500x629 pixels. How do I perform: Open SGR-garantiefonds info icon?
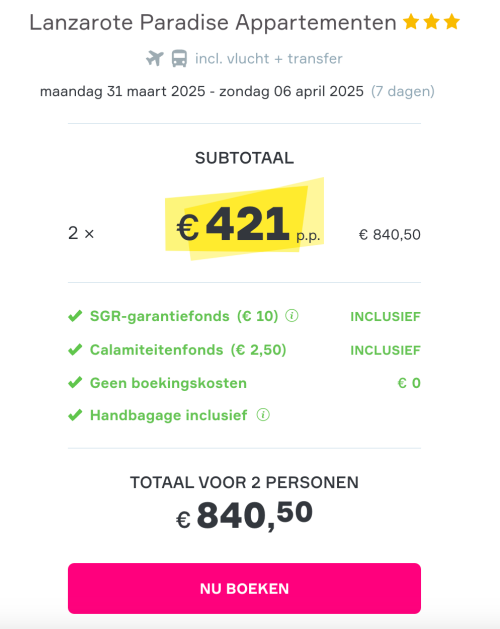[292, 316]
